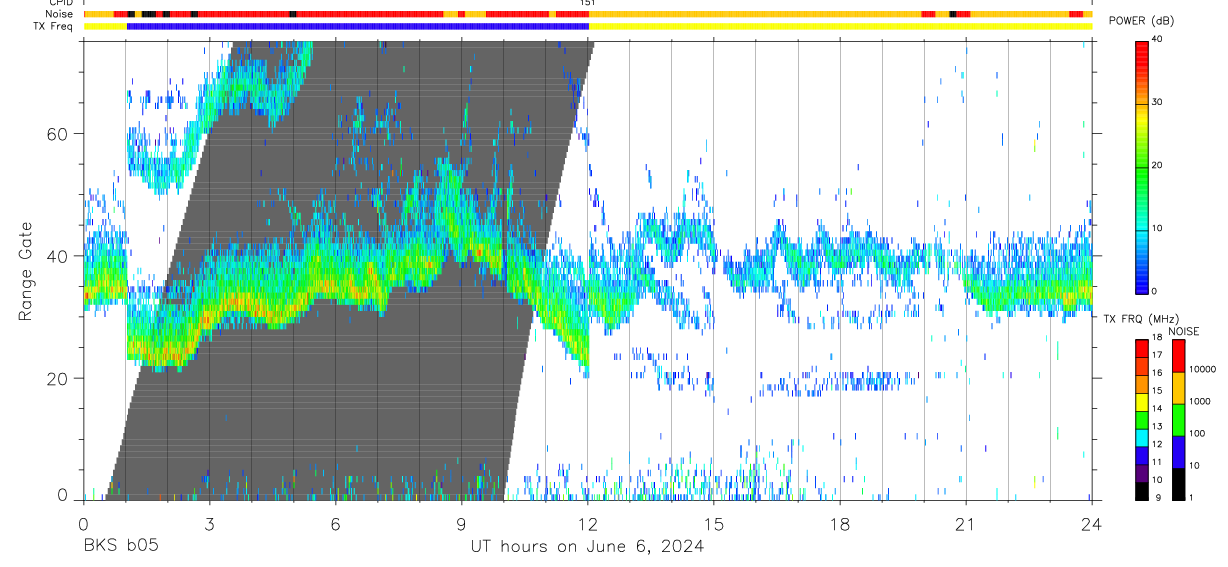Pick the 10000 label on the noise scale
This screenshot has width=1228, height=567.
pos(1203,369)
